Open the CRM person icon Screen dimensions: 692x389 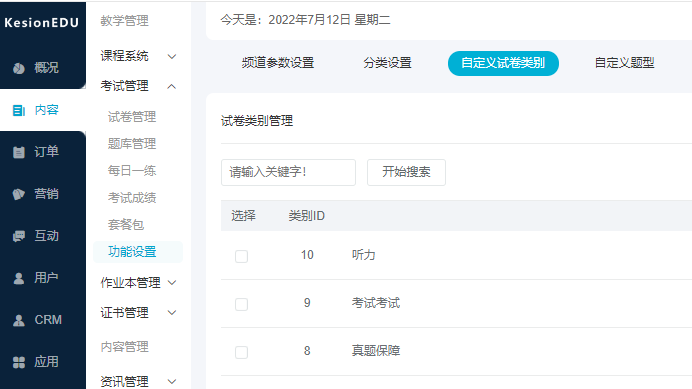coord(19,320)
